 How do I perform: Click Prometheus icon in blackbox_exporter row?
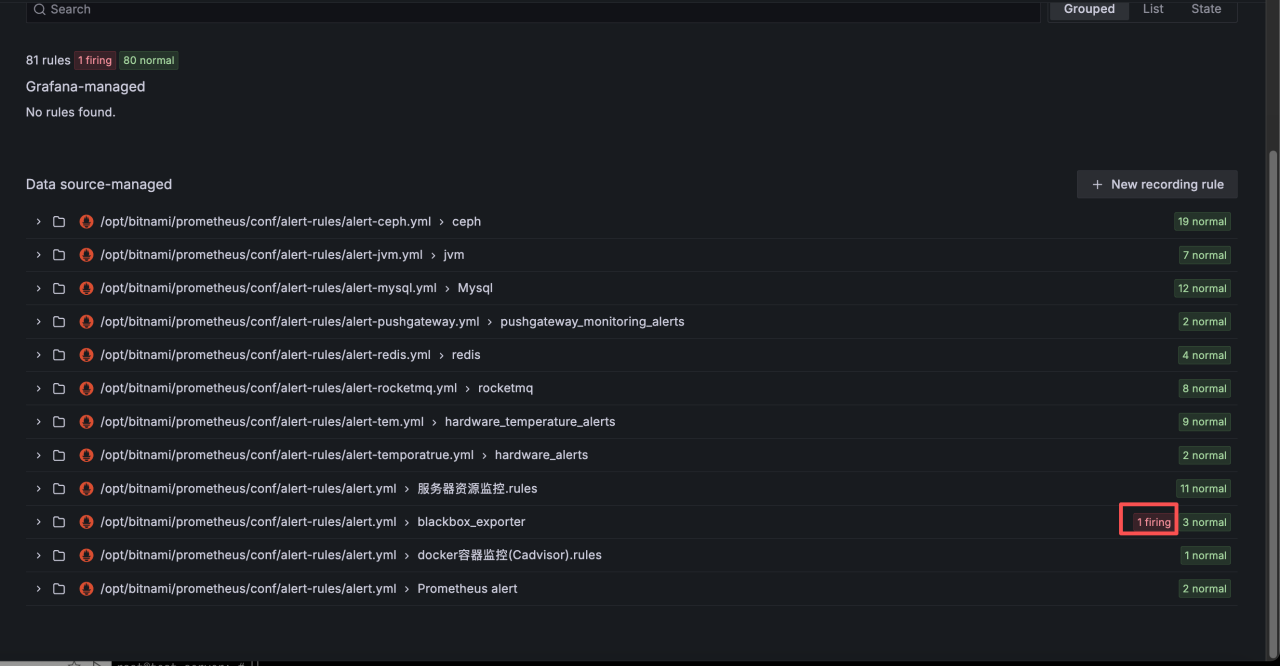[x=86, y=522]
